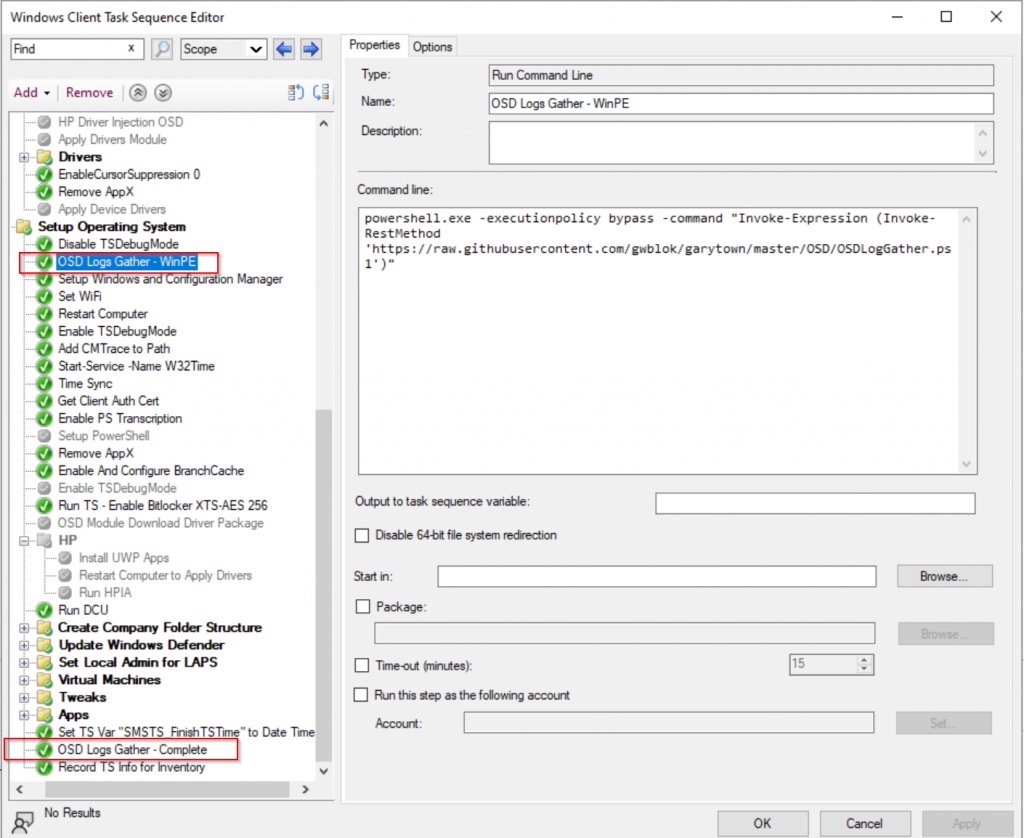Click the green check icon of Set WiFi
The width and height of the screenshot is (1024, 838).
click(44, 297)
